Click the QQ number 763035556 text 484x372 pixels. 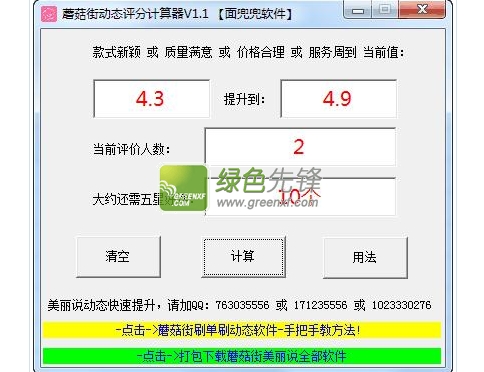click(242, 305)
